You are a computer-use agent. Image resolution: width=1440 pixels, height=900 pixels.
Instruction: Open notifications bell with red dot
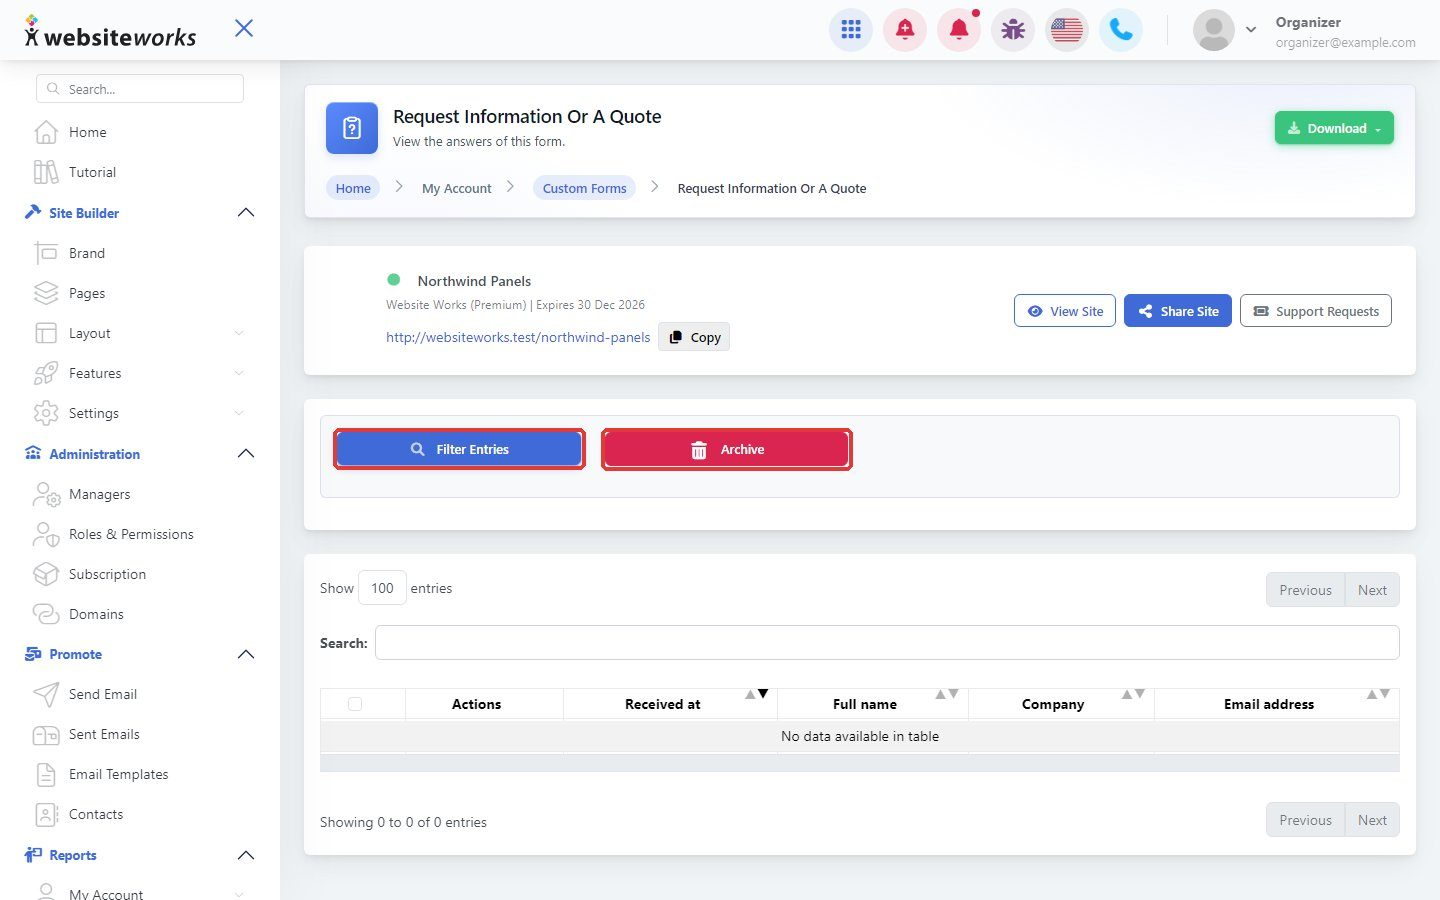(x=959, y=30)
